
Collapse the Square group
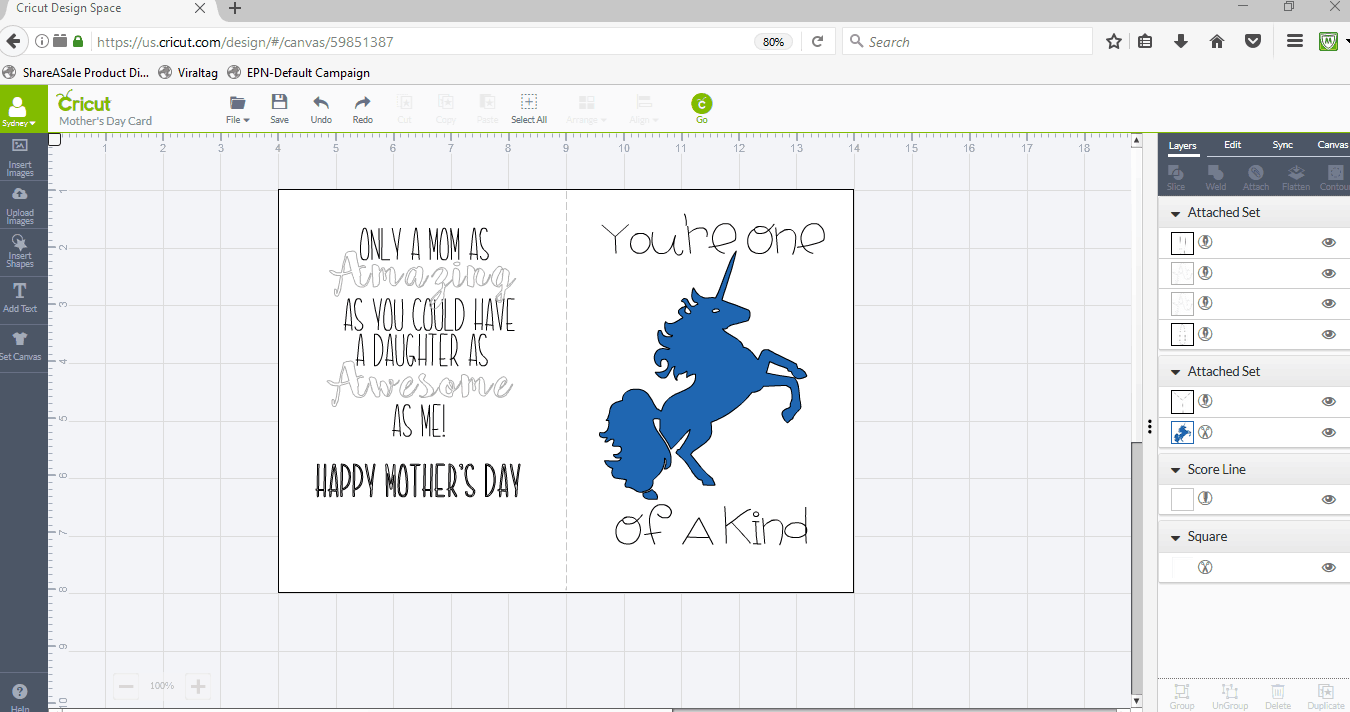click(1174, 537)
